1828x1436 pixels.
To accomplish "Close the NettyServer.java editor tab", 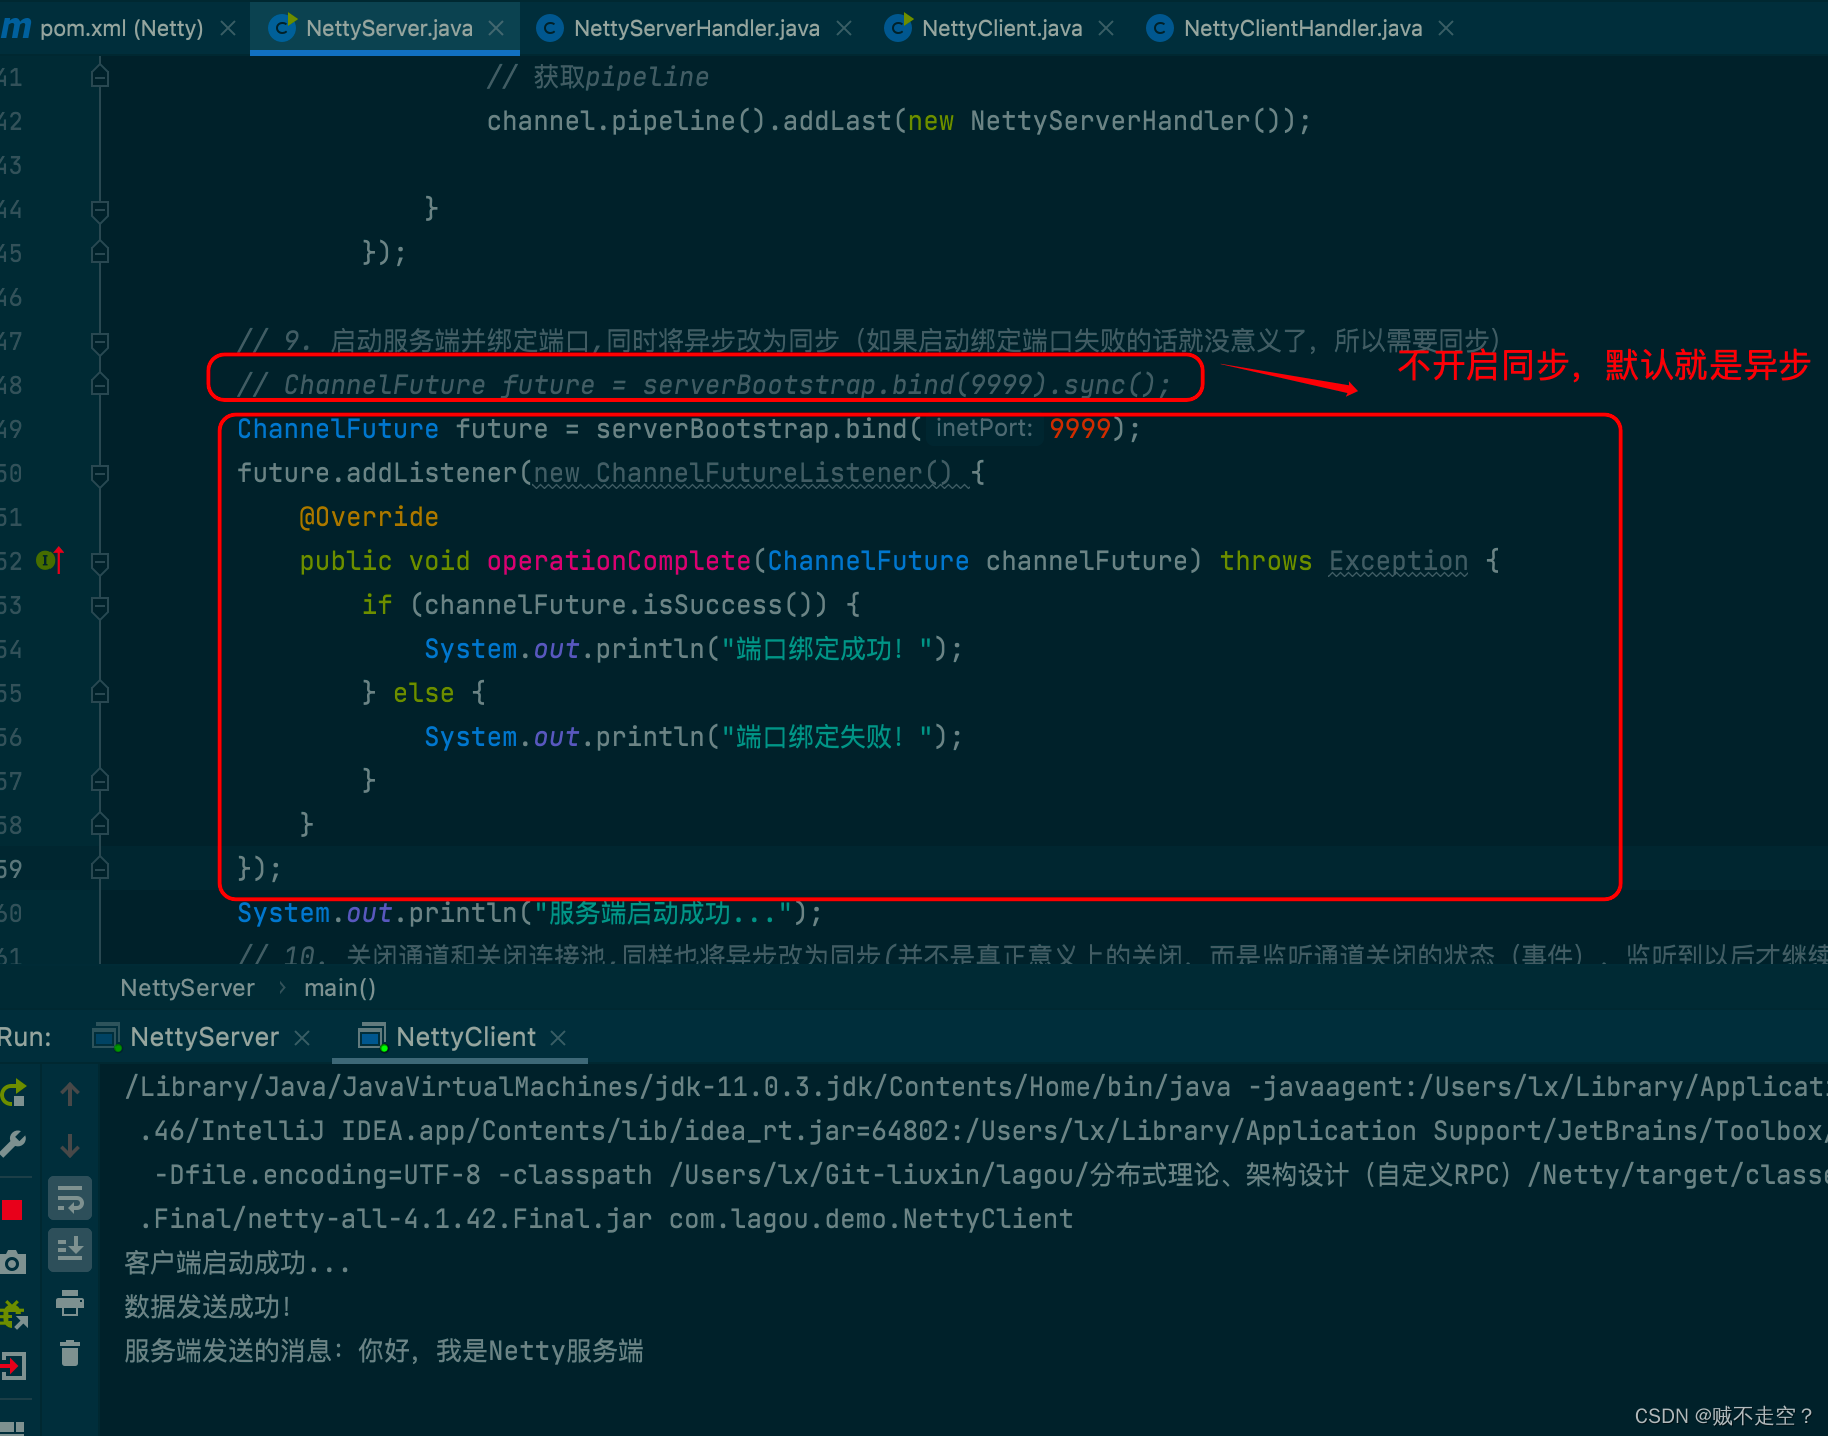I will 496,28.
